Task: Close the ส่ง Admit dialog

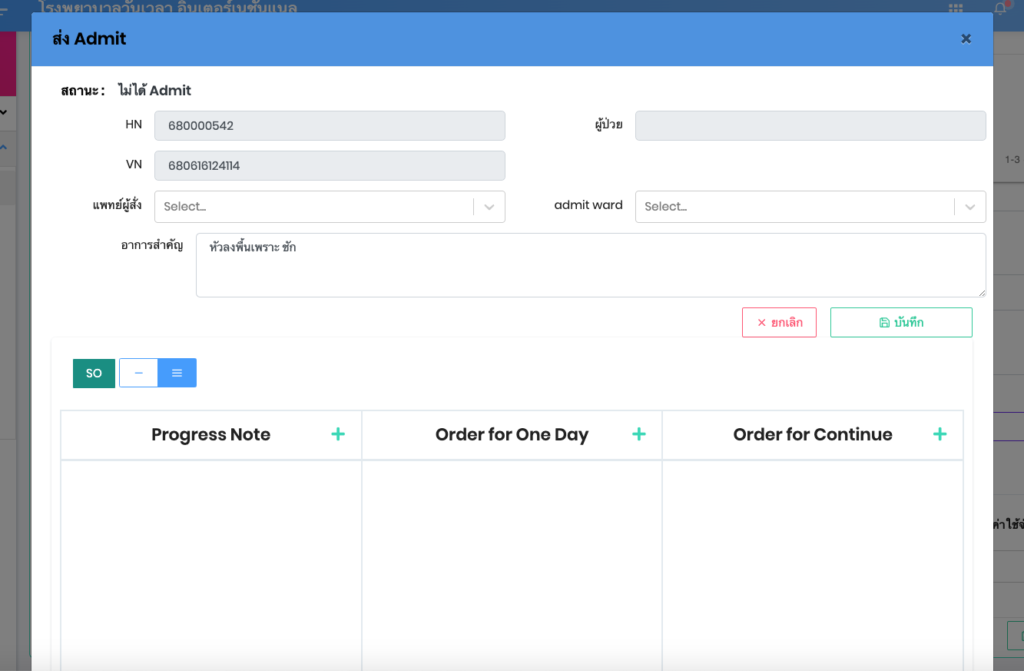Action: coord(965,39)
